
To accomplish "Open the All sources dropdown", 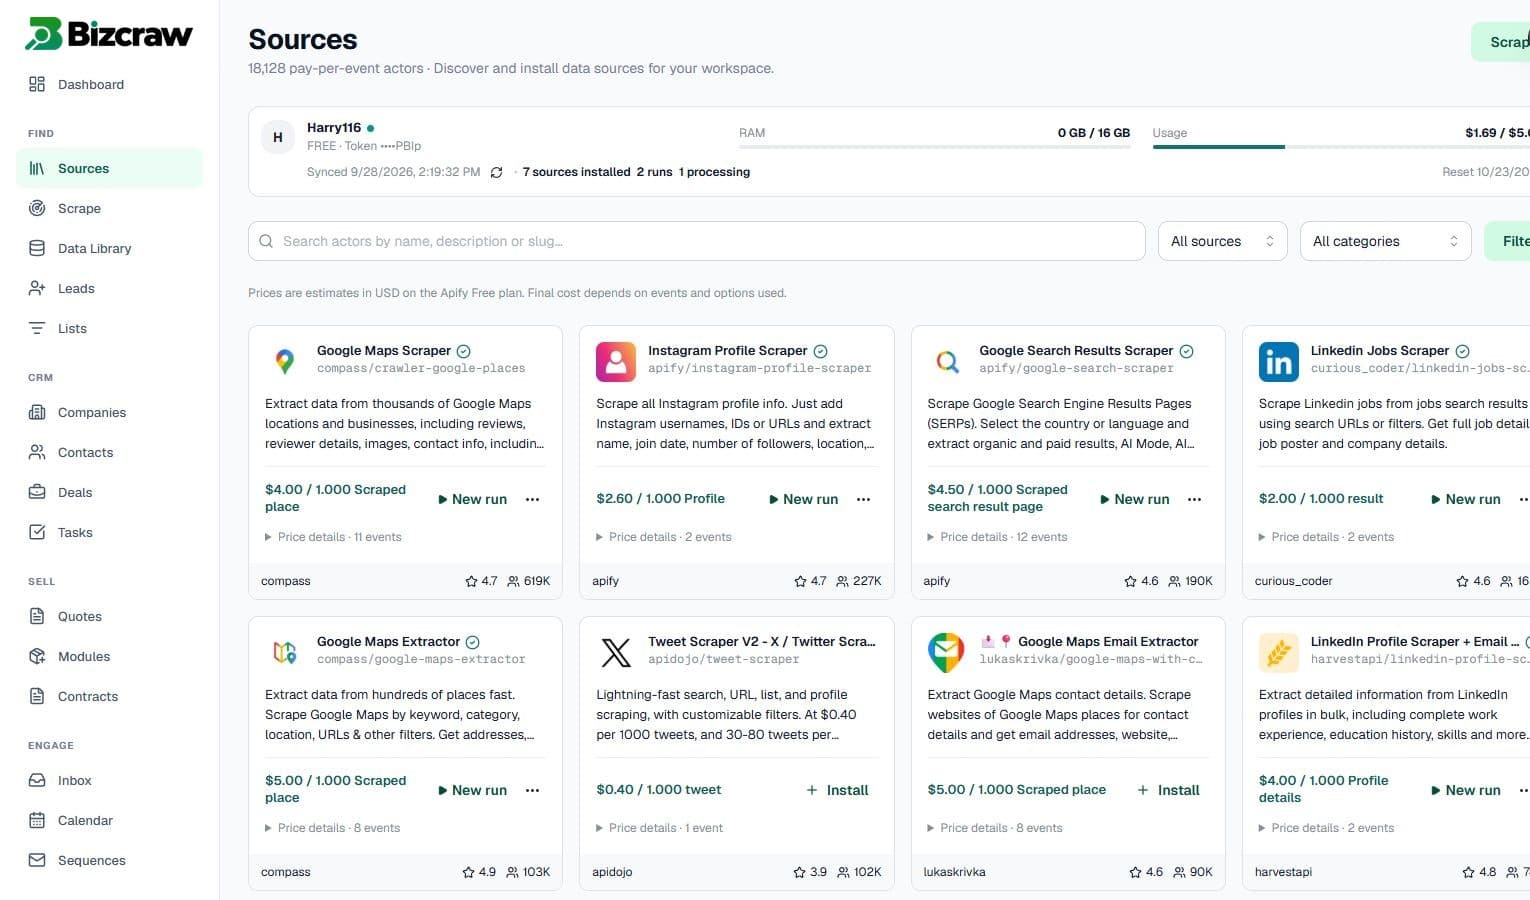I will click(x=1222, y=241).
